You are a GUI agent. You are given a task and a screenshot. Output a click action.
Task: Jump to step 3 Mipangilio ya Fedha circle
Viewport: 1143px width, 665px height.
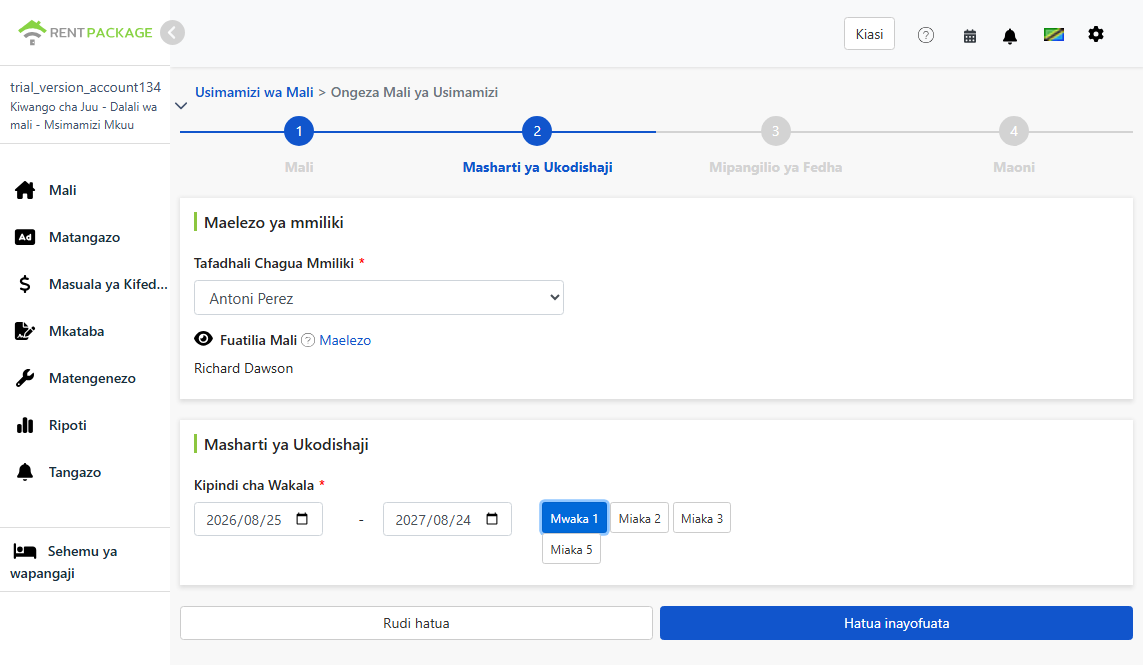pos(776,131)
